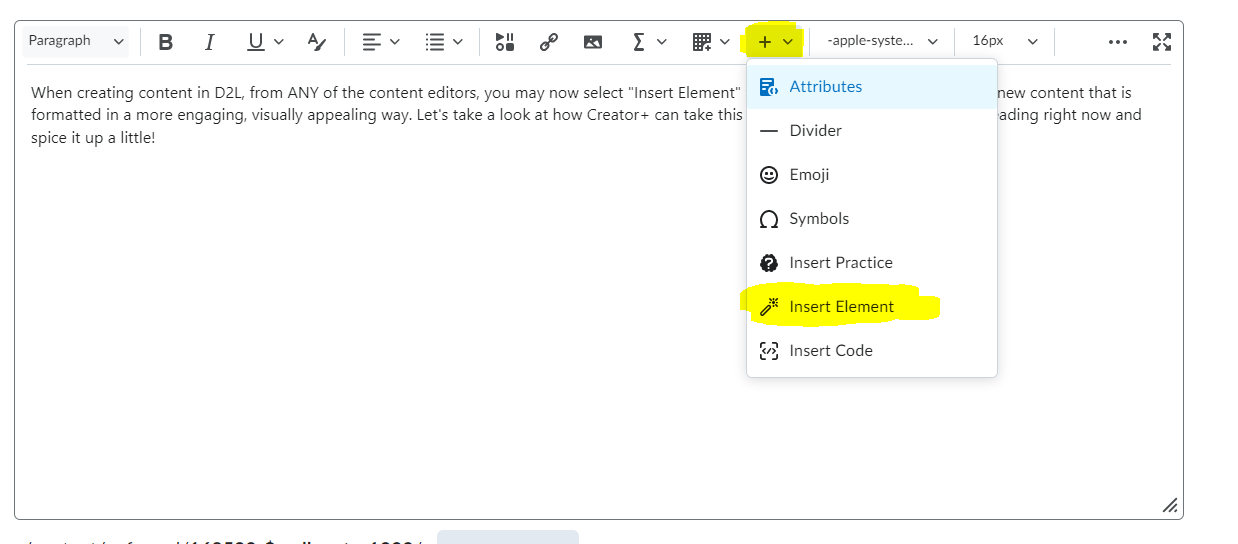The width and height of the screenshot is (1238, 544).
Task: Click the insert table icon
Action: click(x=701, y=42)
